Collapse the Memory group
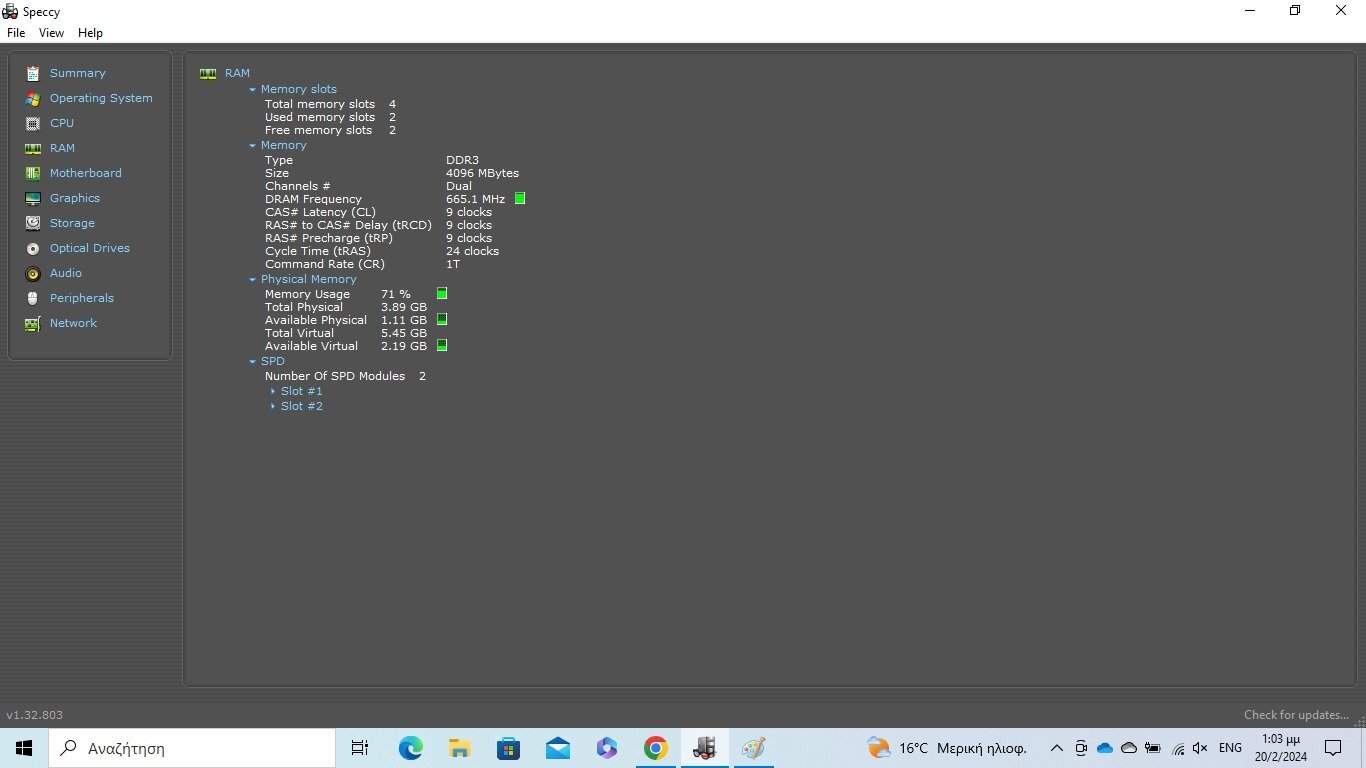Viewport: 1366px width, 768px height. click(253, 145)
